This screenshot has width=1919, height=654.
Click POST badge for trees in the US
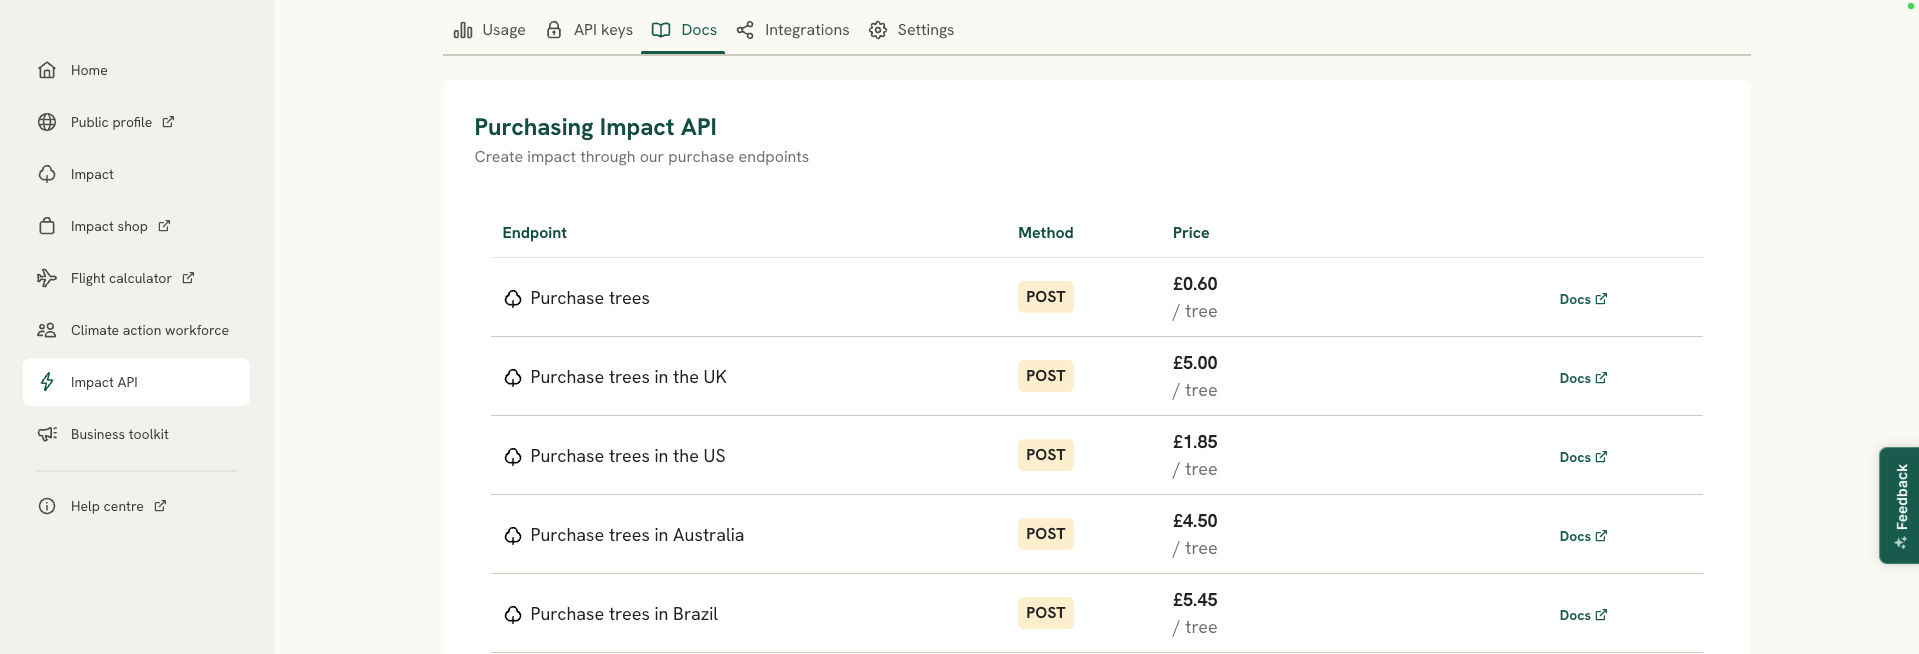(1045, 455)
